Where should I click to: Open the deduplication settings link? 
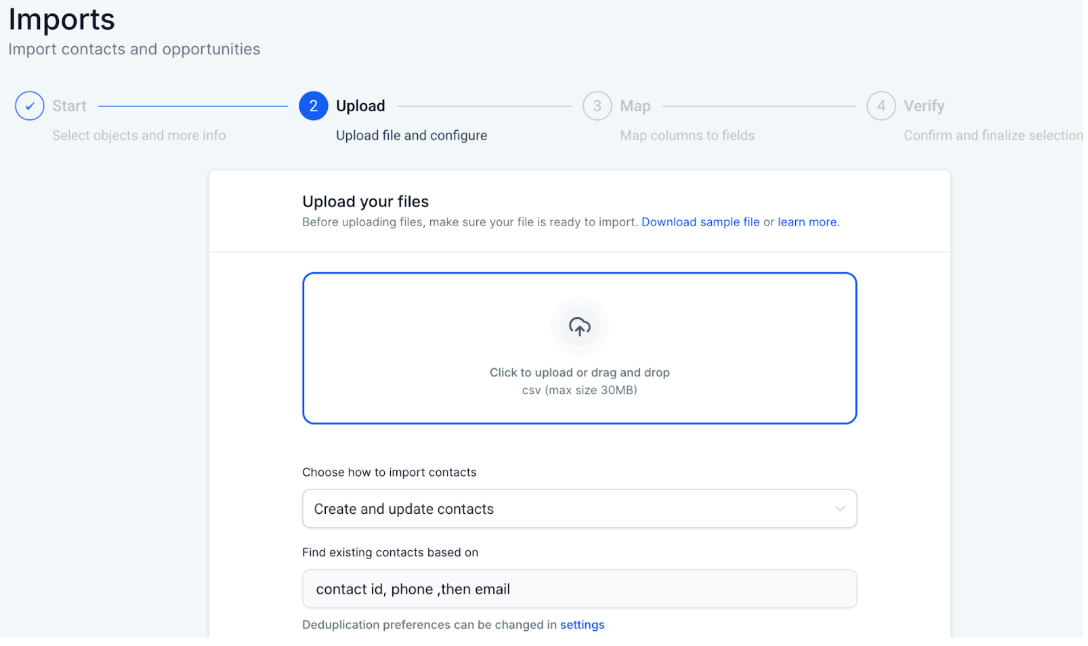pyautogui.click(x=582, y=625)
